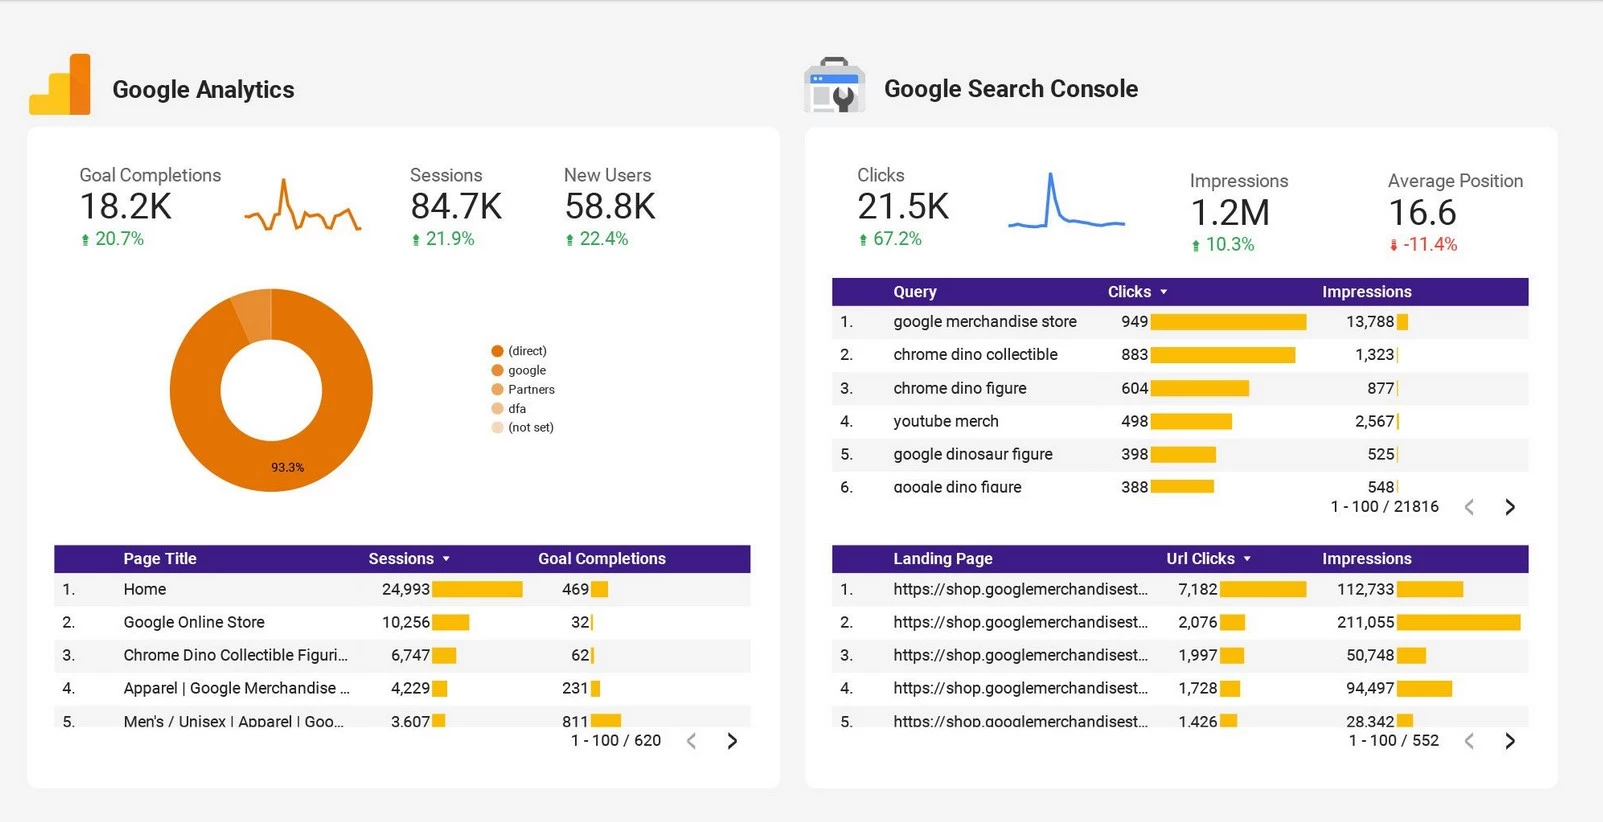Click the 1 - 100 / 620 pagination label
Screen dimensions: 1603x822
[x=616, y=741]
